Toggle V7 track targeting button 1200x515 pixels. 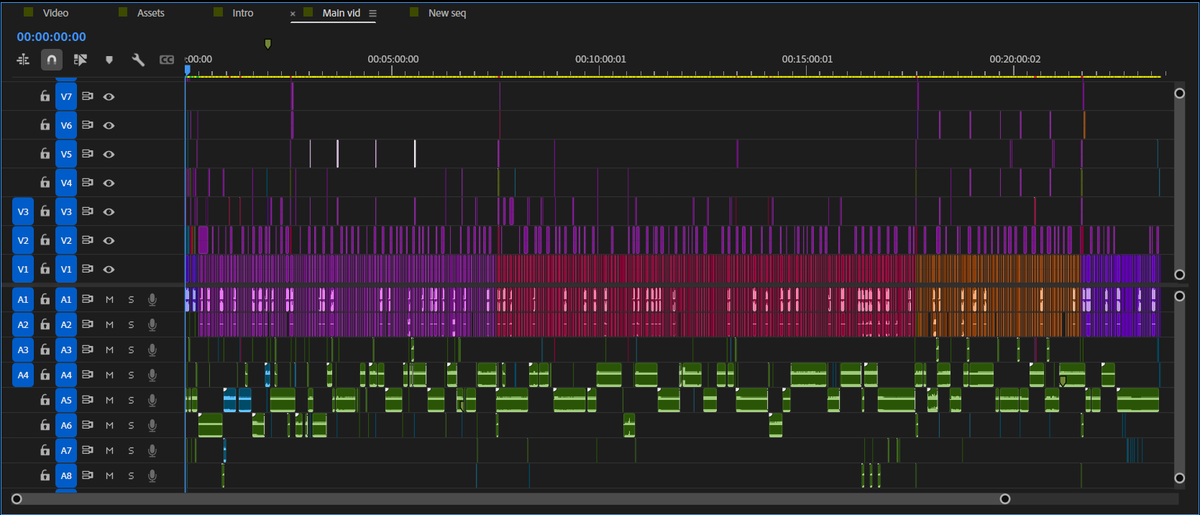point(66,97)
